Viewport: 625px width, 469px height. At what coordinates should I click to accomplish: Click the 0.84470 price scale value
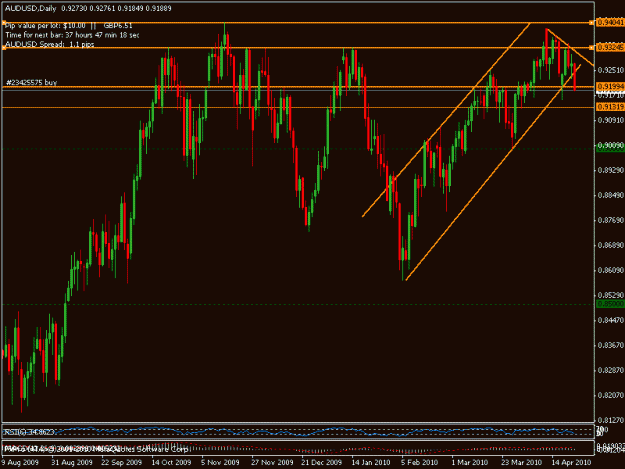(x=611, y=320)
